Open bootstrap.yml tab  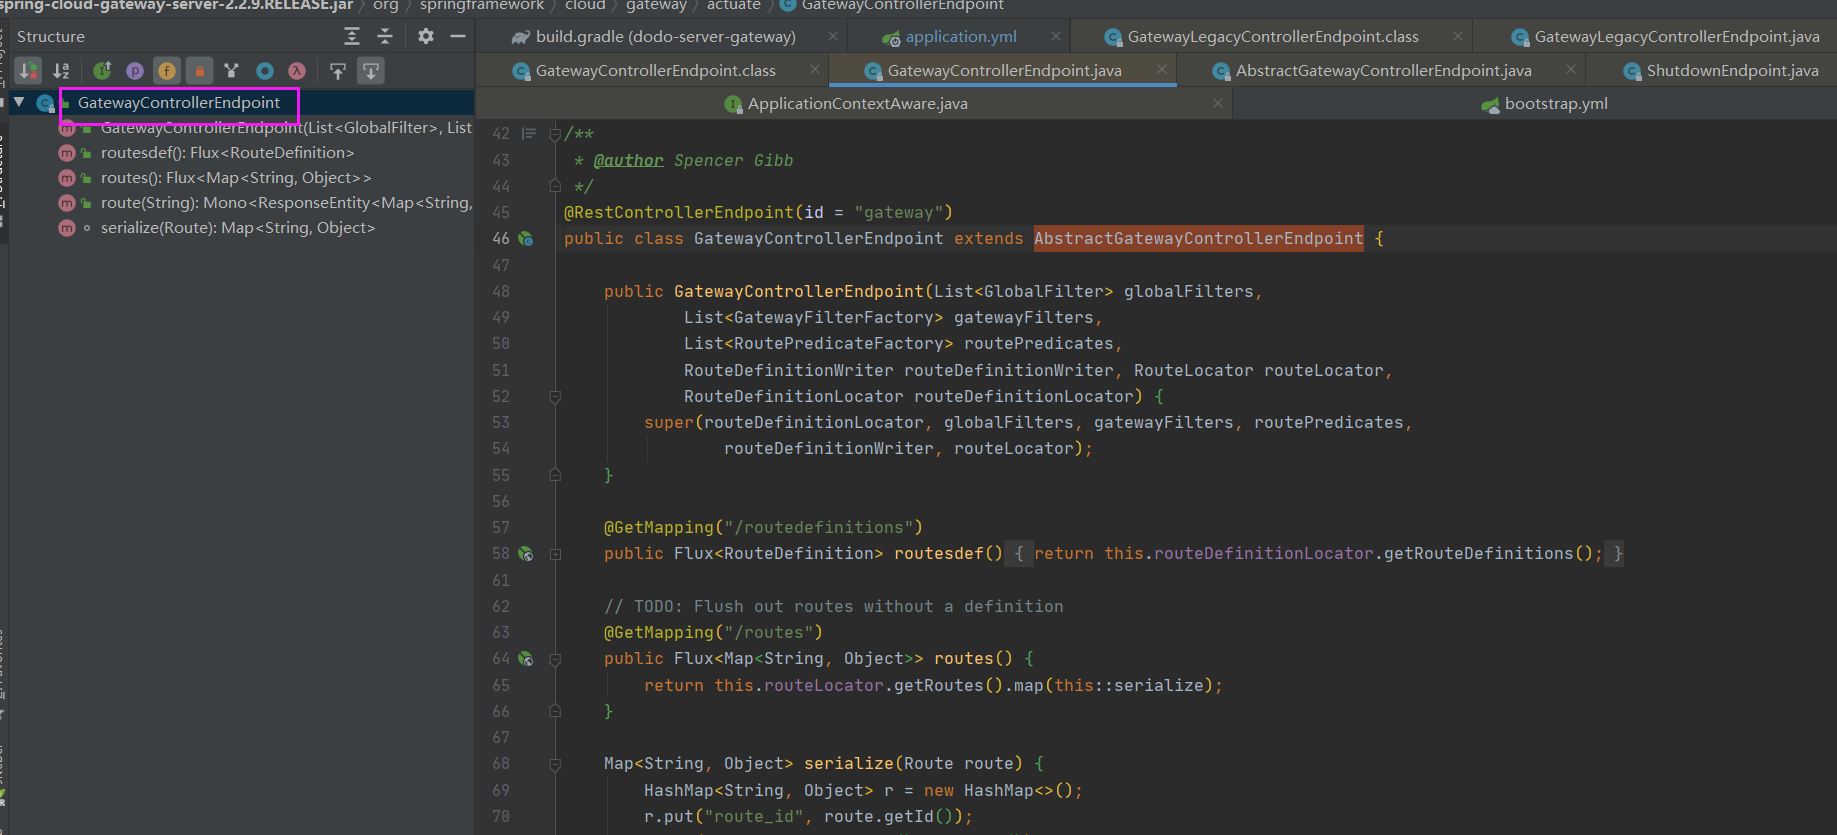pyautogui.click(x=1555, y=104)
